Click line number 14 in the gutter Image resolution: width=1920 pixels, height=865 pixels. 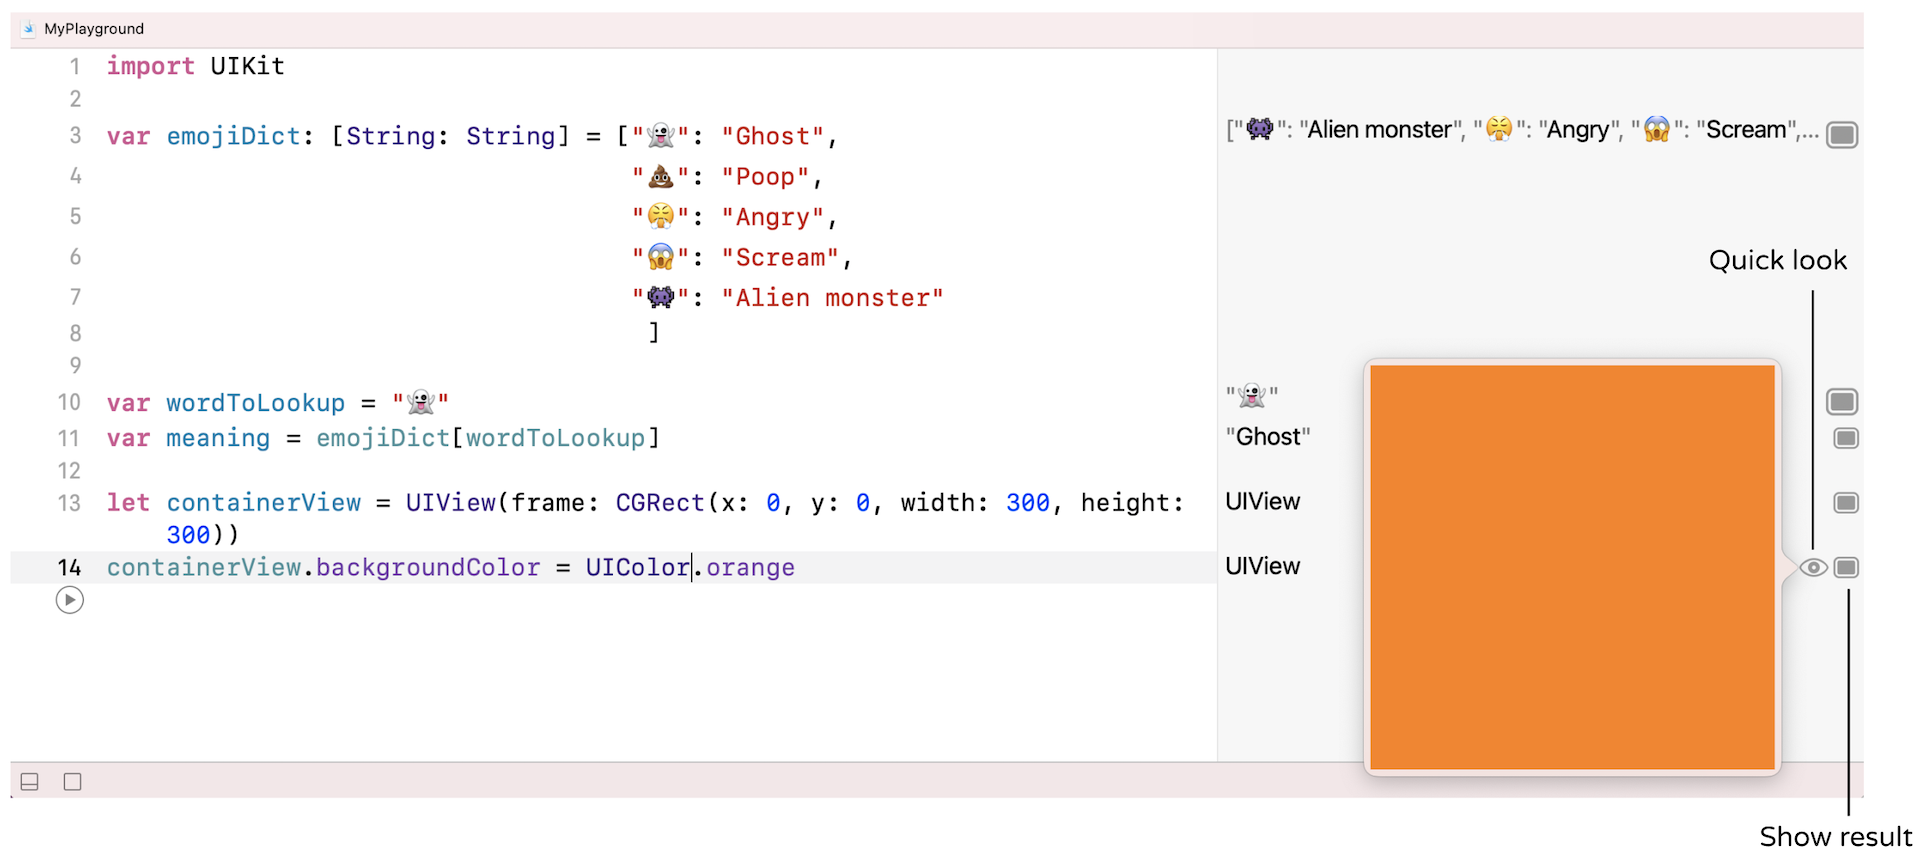[x=69, y=568]
